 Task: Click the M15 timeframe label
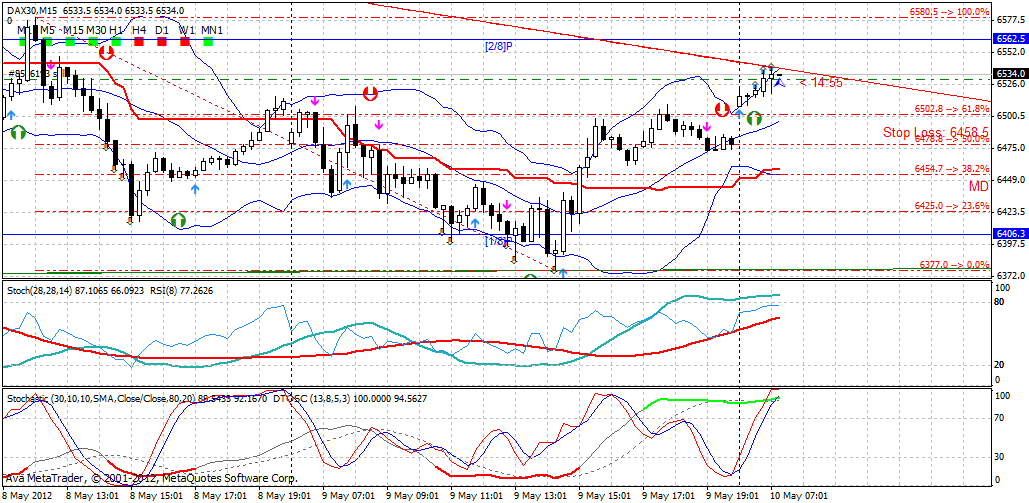pyautogui.click(x=74, y=30)
